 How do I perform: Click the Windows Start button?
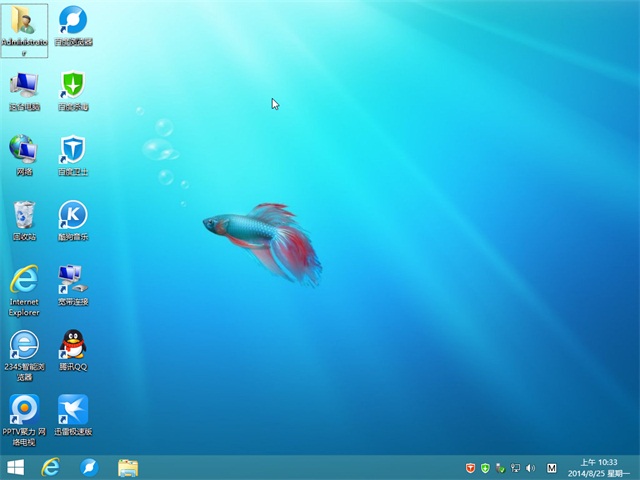tap(16, 467)
